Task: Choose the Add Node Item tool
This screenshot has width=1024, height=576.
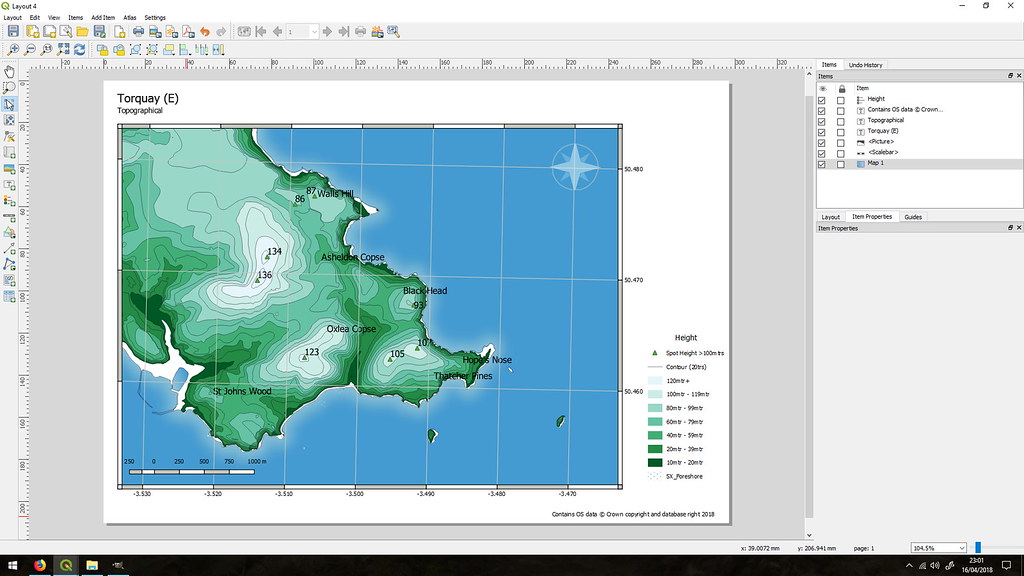Action: (9, 264)
